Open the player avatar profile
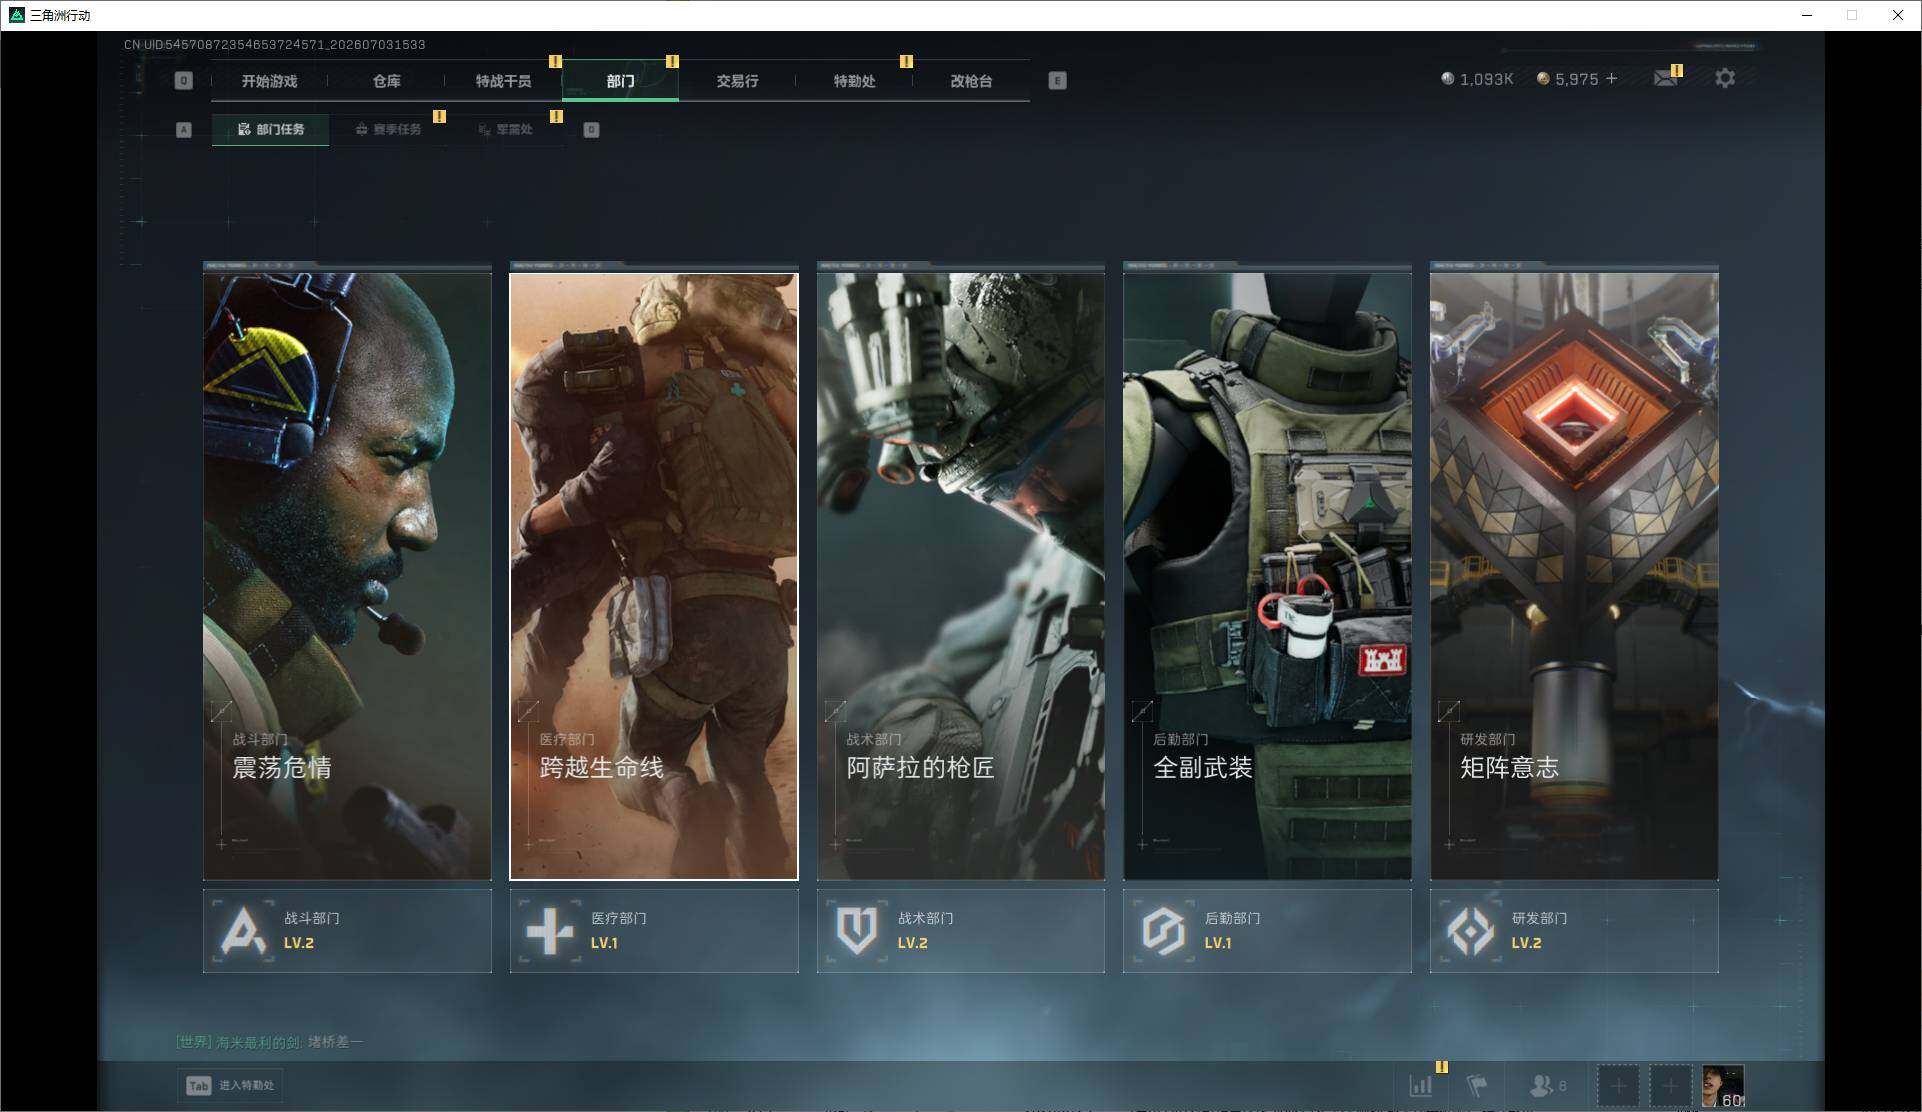Image resolution: width=1922 pixels, height=1112 pixels. [1723, 1086]
